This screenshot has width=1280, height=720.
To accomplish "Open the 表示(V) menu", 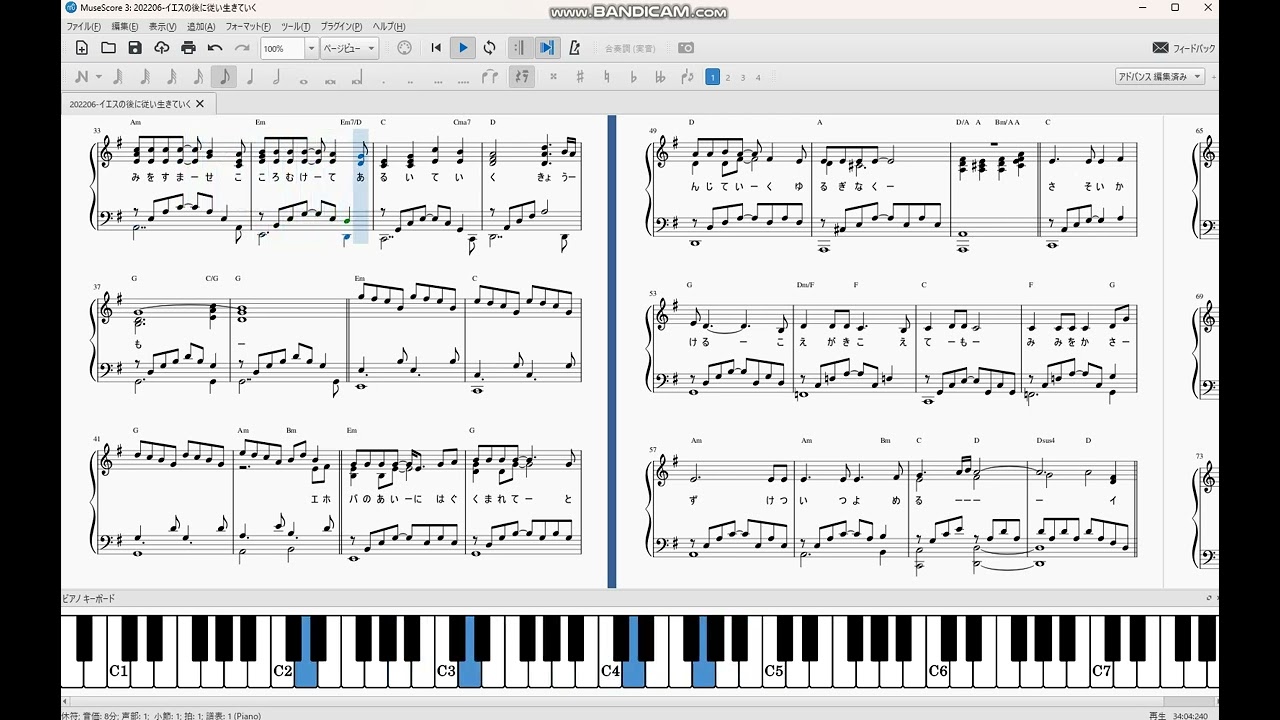I will [x=164, y=26].
